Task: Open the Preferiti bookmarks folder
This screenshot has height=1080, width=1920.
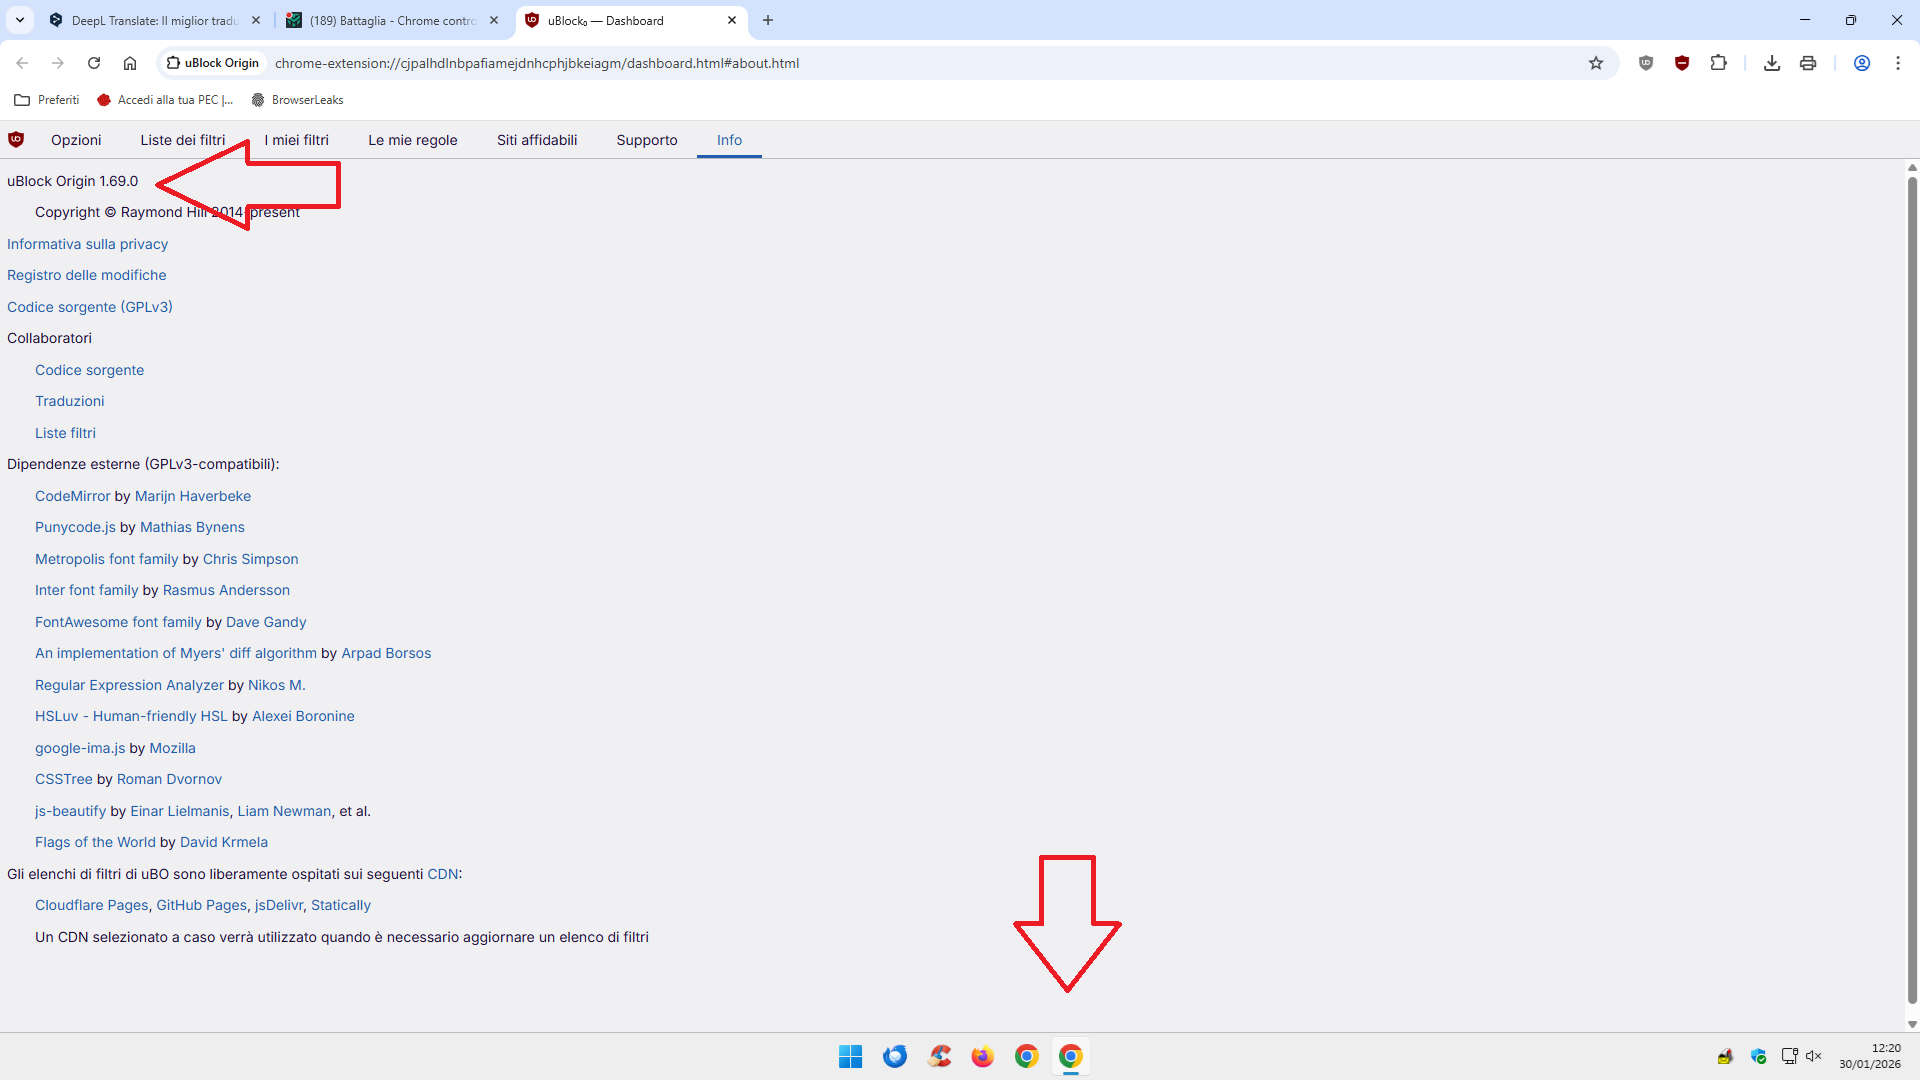Action: pyautogui.click(x=47, y=100)
